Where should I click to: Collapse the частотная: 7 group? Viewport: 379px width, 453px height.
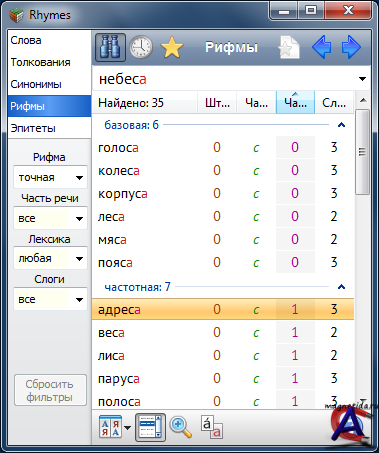coord(341,287)
